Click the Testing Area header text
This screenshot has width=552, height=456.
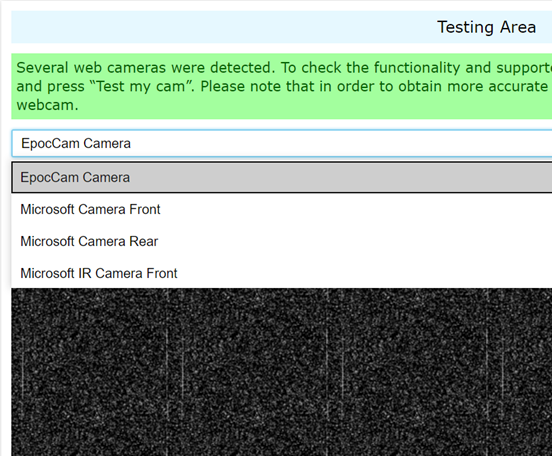(487, 27)
